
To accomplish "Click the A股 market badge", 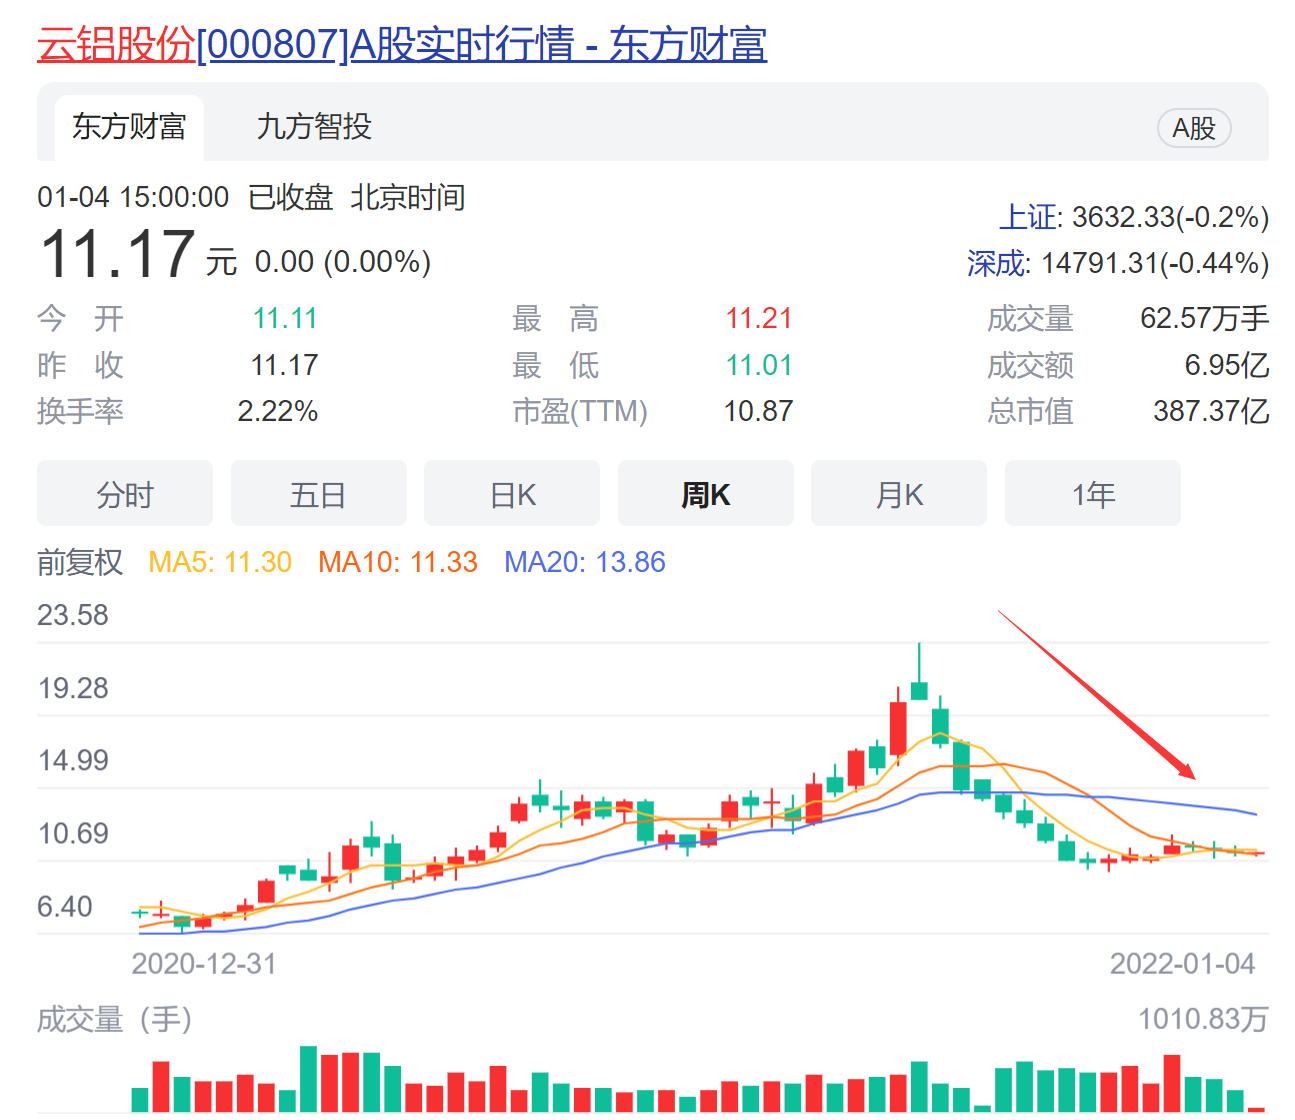I will [x=1194, y=128].
